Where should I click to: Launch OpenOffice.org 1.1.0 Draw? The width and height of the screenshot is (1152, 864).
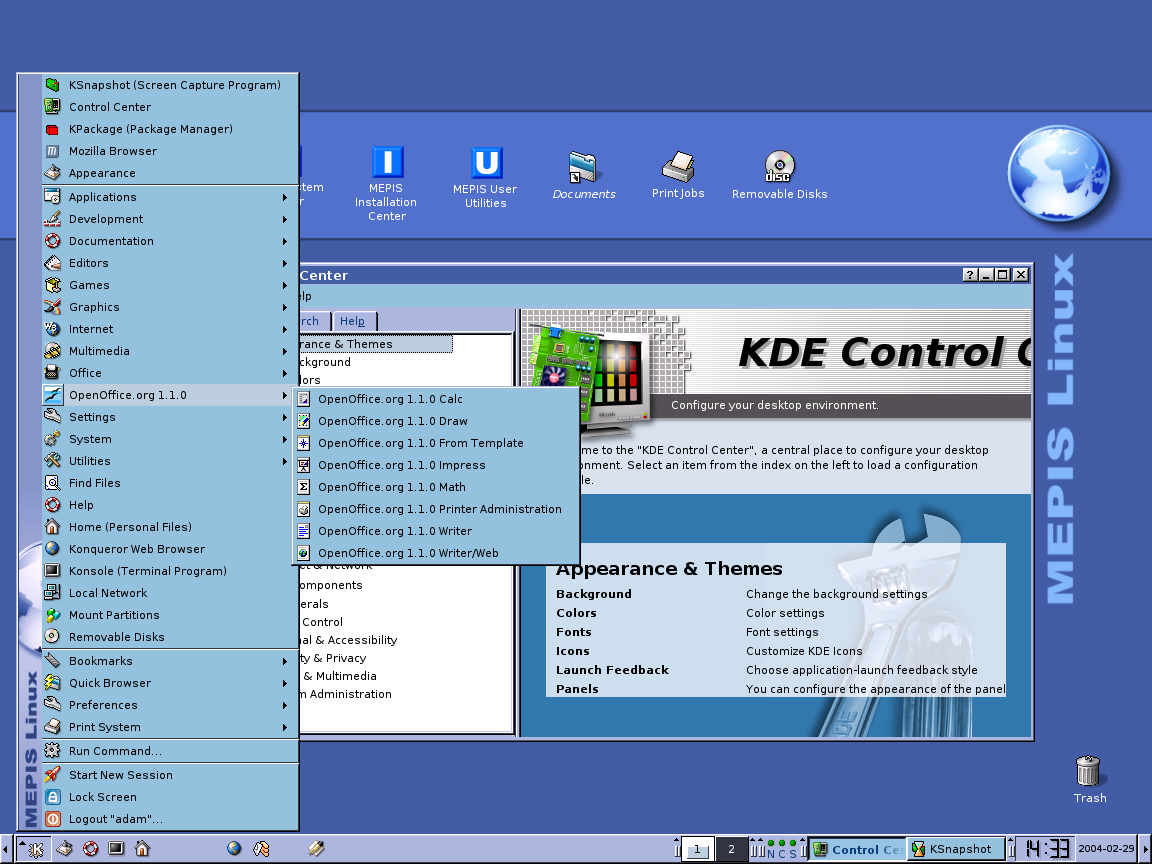point(436,421)
